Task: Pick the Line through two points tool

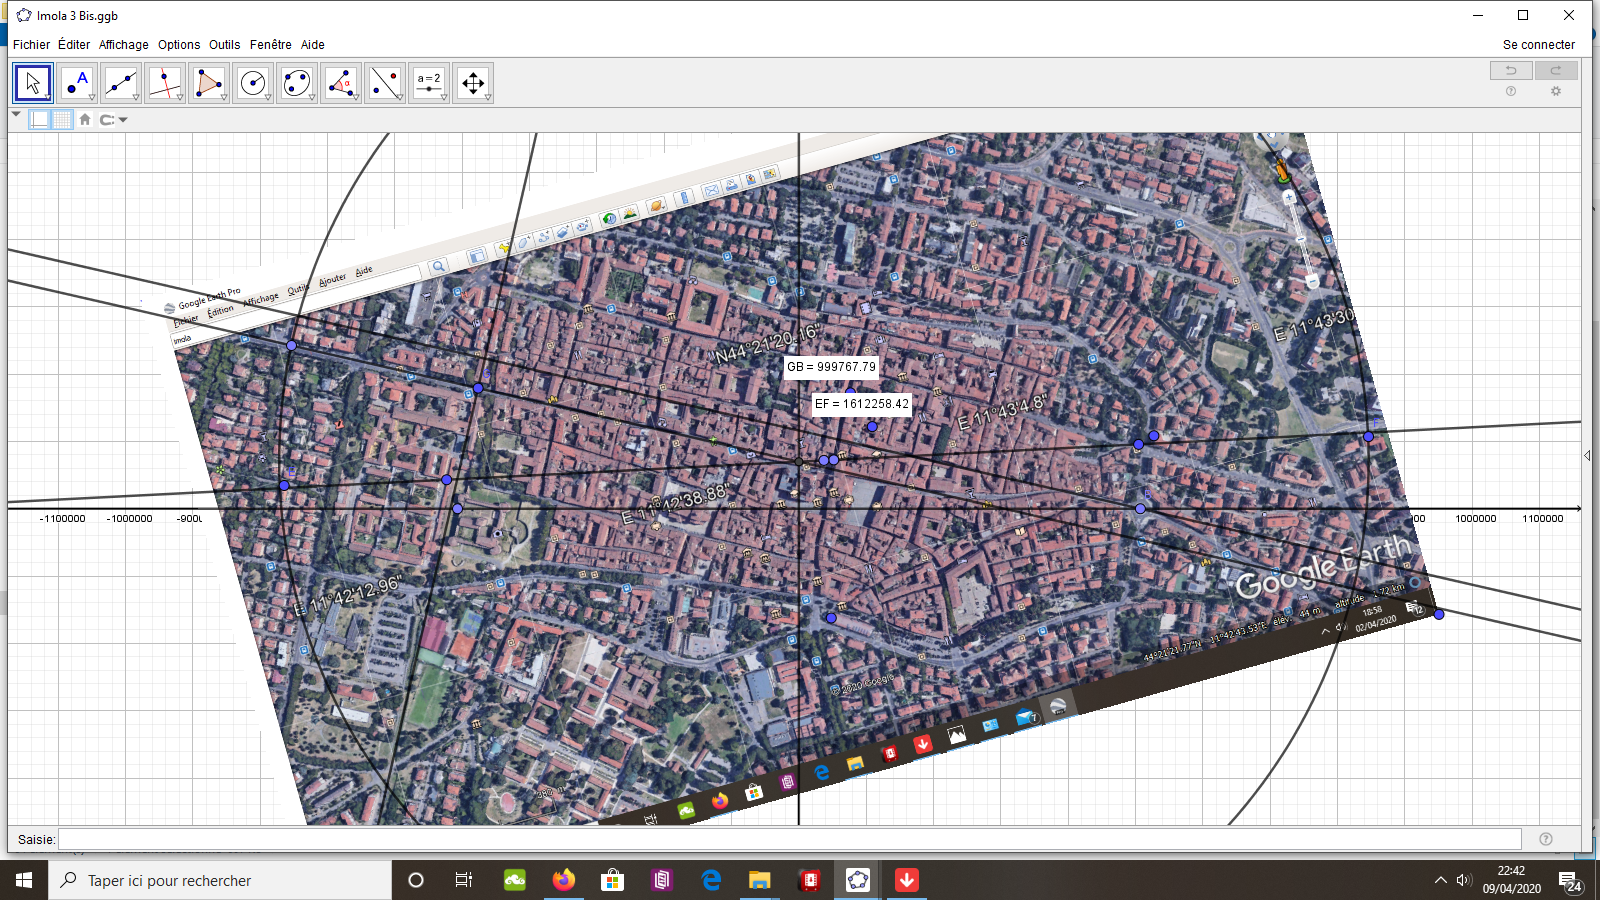Action: (121, 83)
